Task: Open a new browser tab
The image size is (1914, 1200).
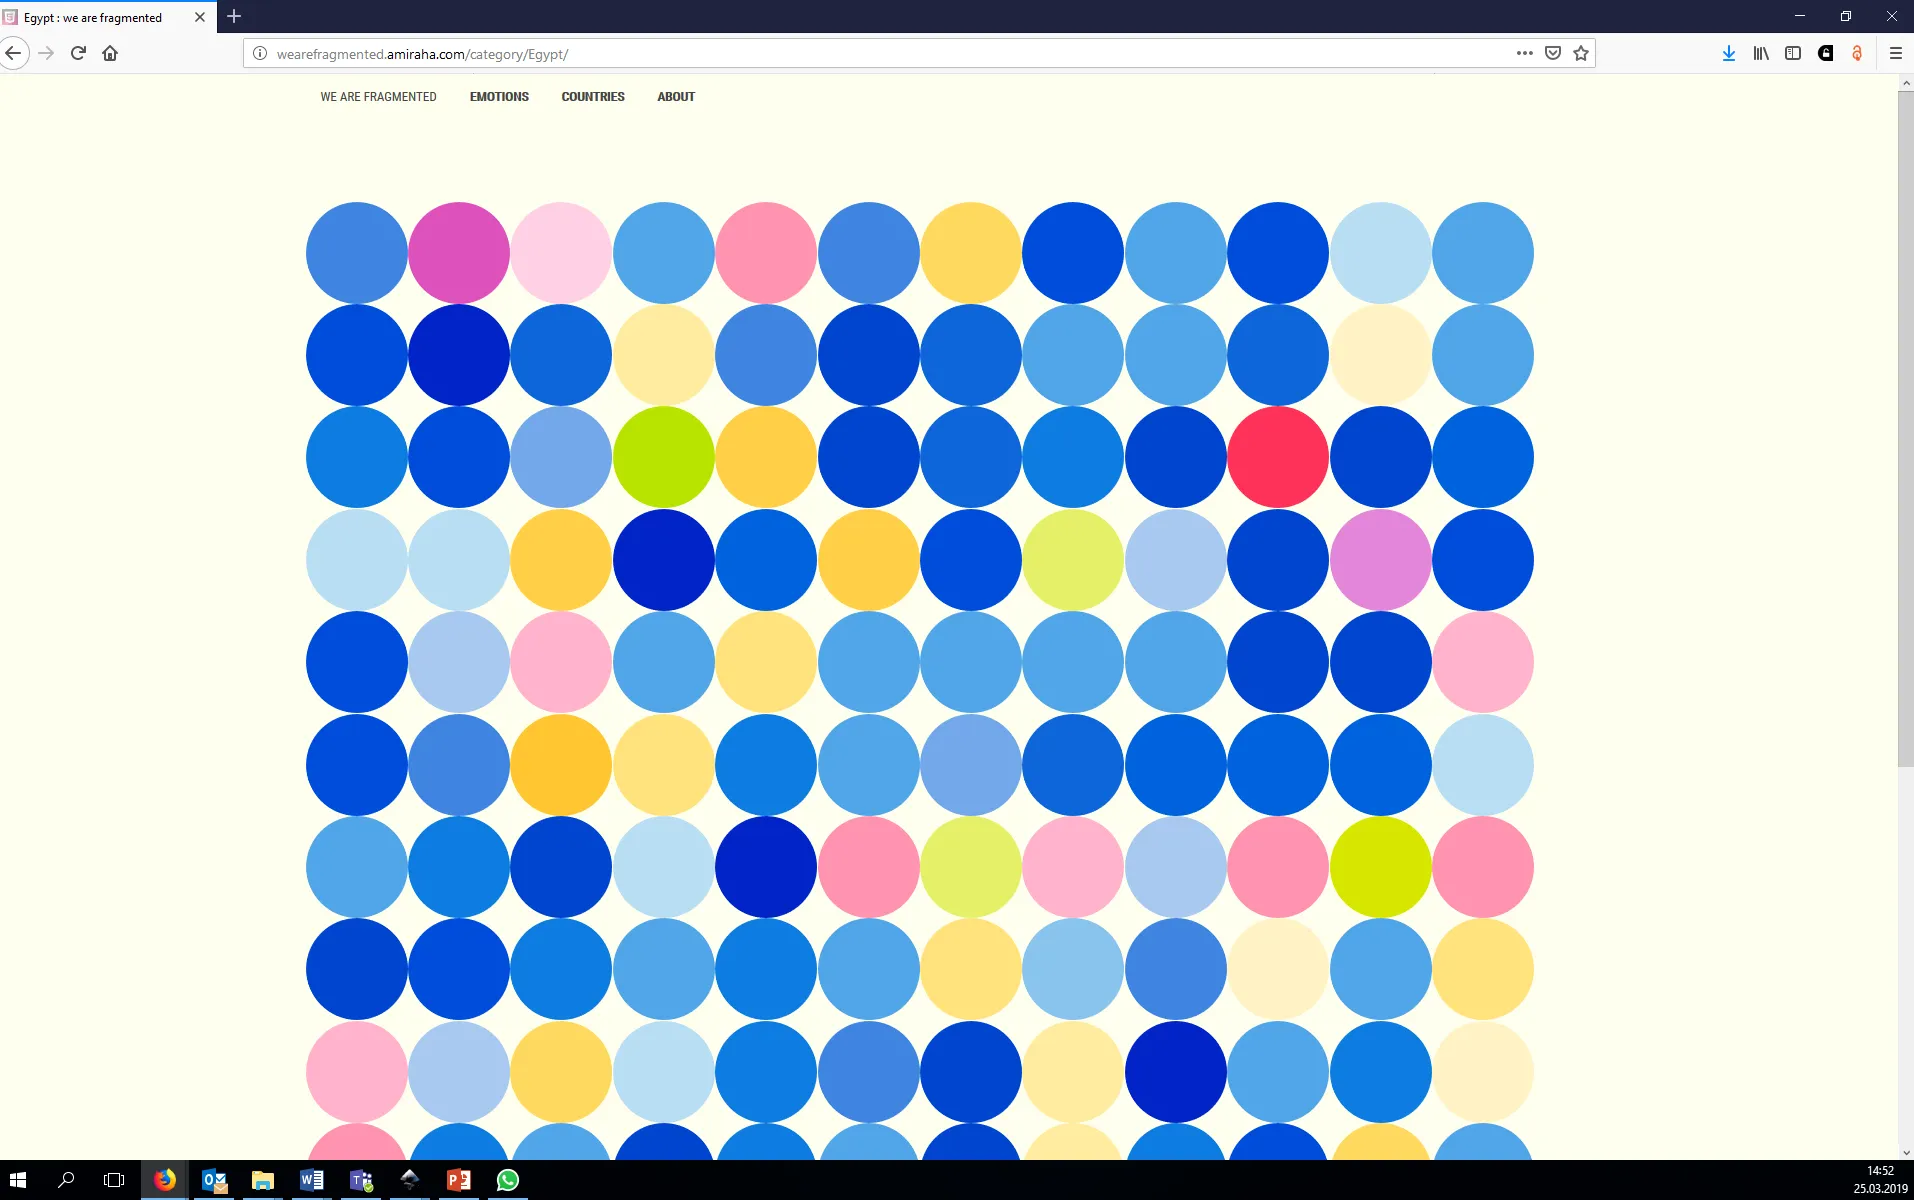Action: [234, 16]
